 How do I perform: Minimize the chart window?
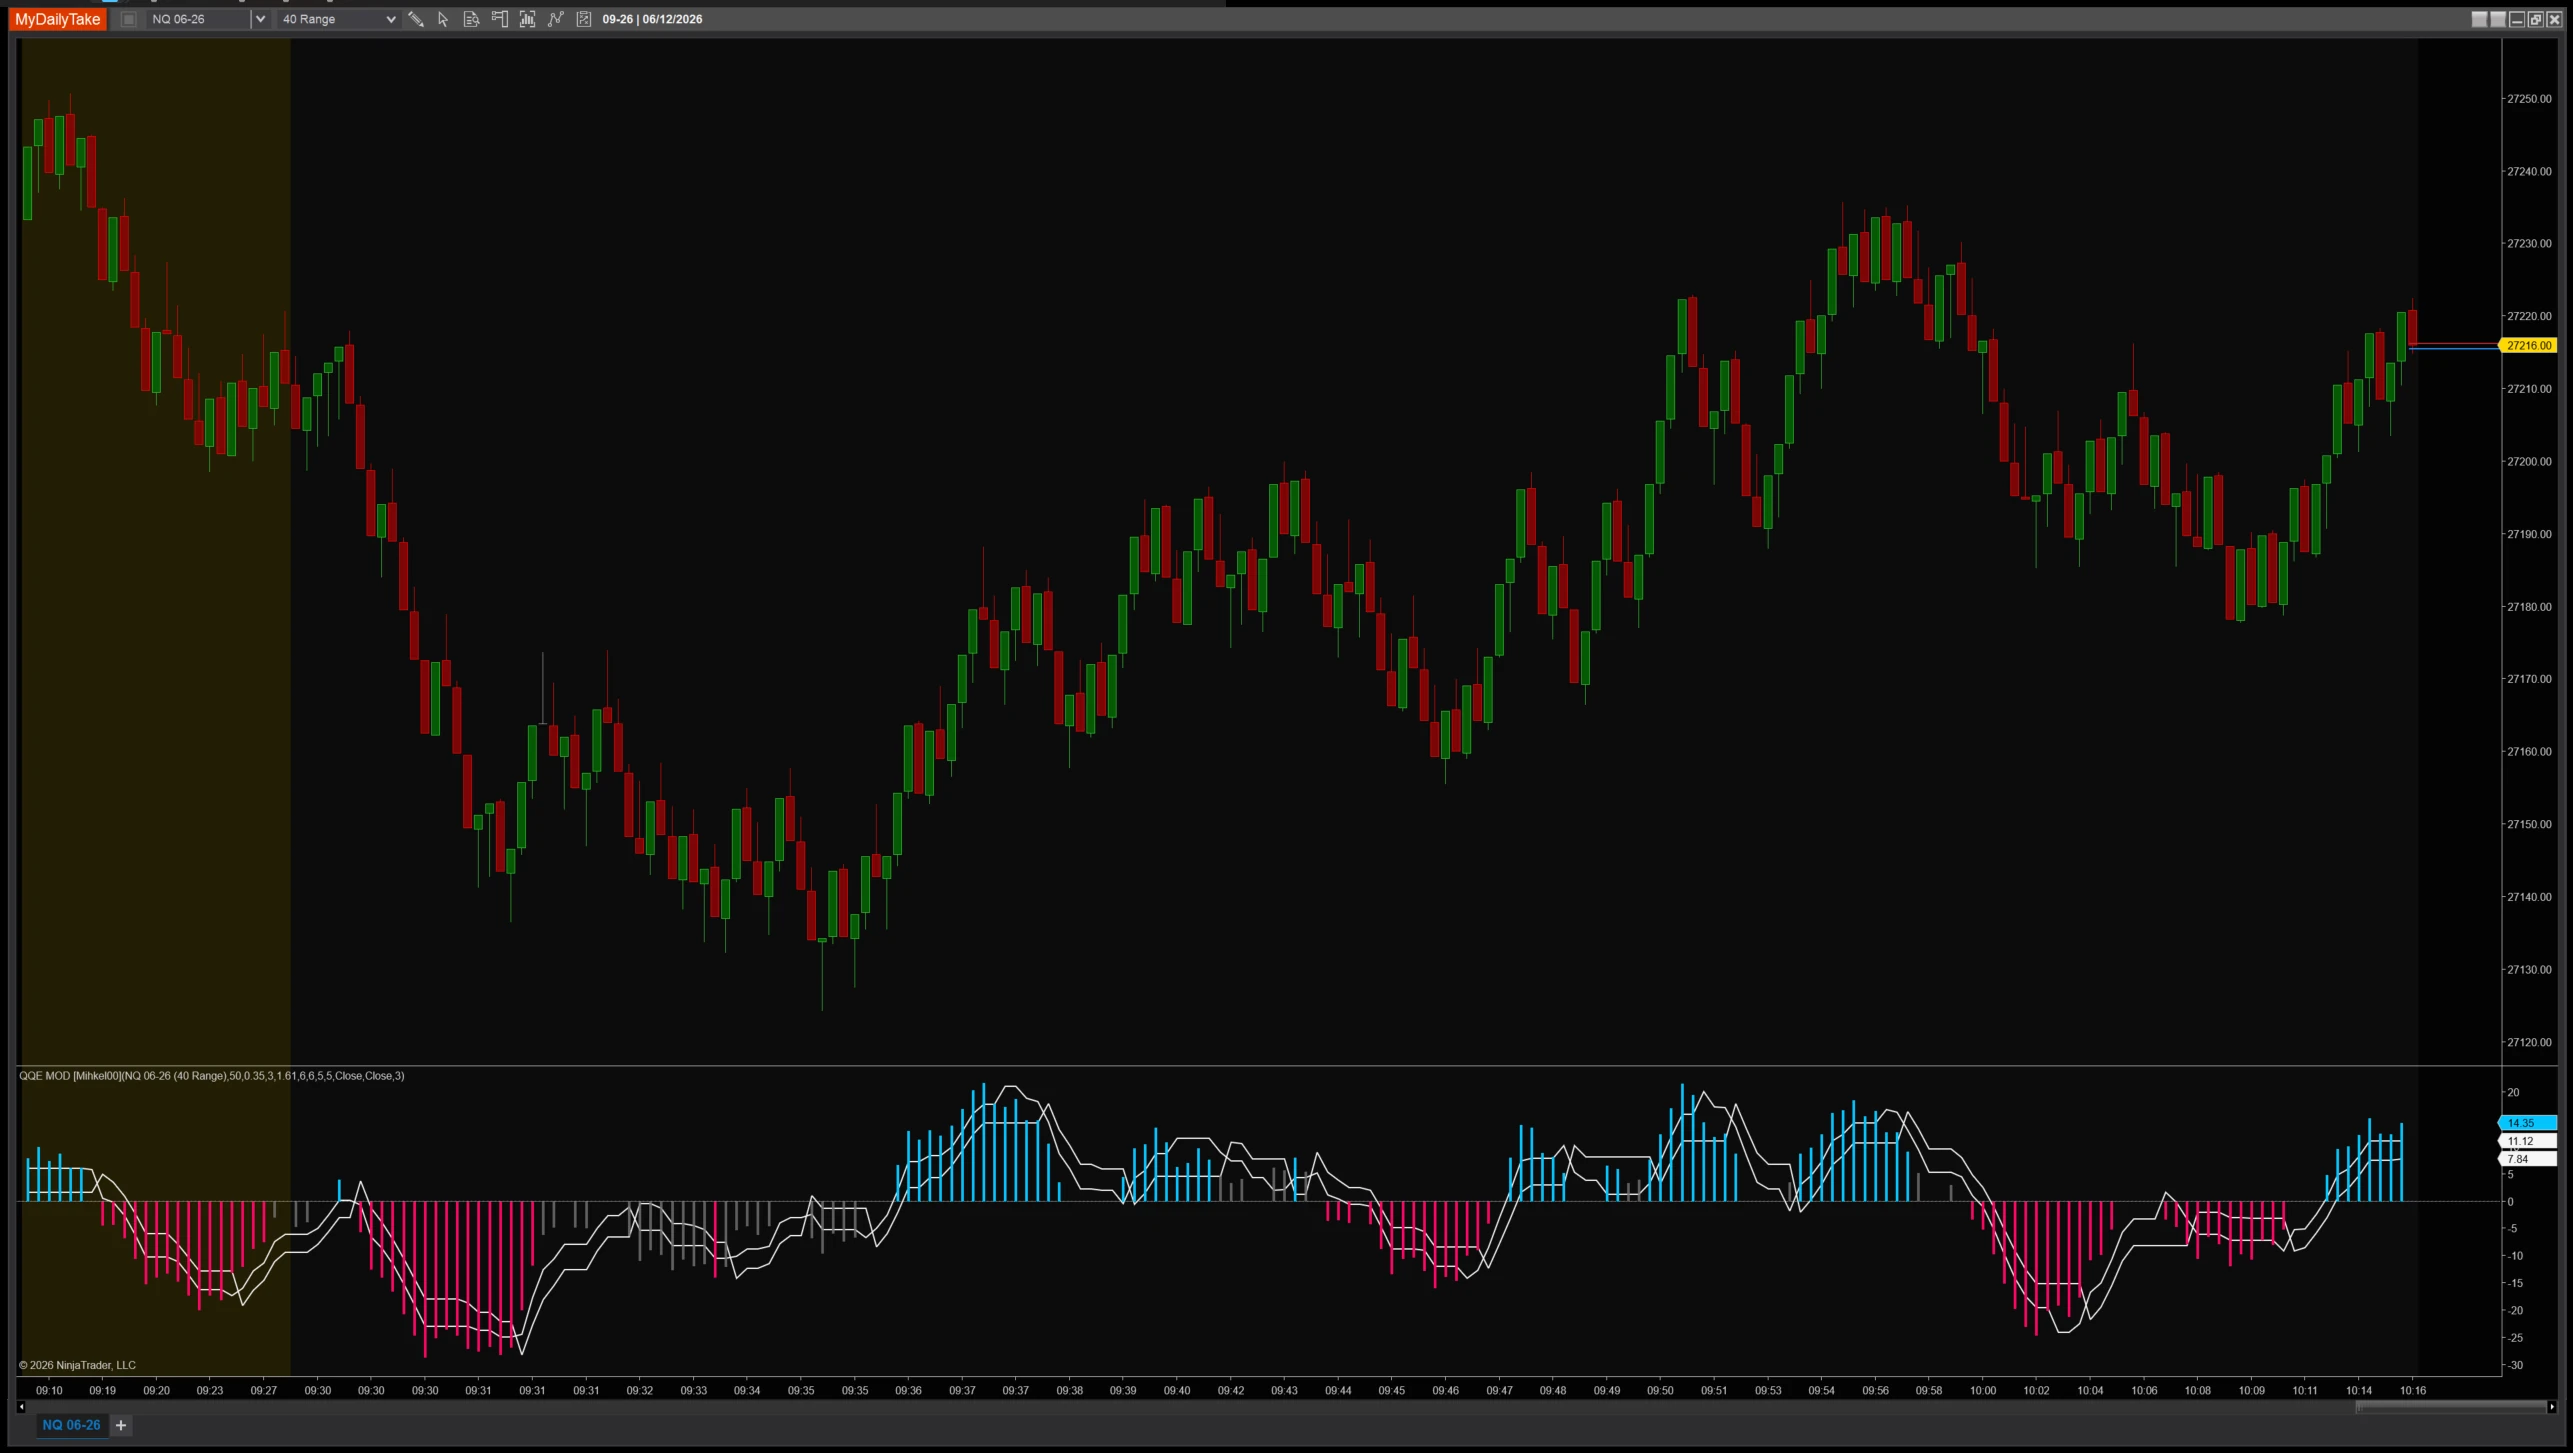click(2516, 19)
